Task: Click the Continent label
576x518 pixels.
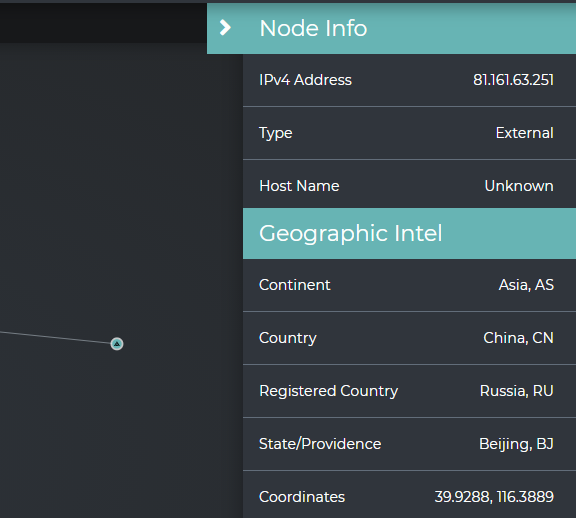Action: 295,285
